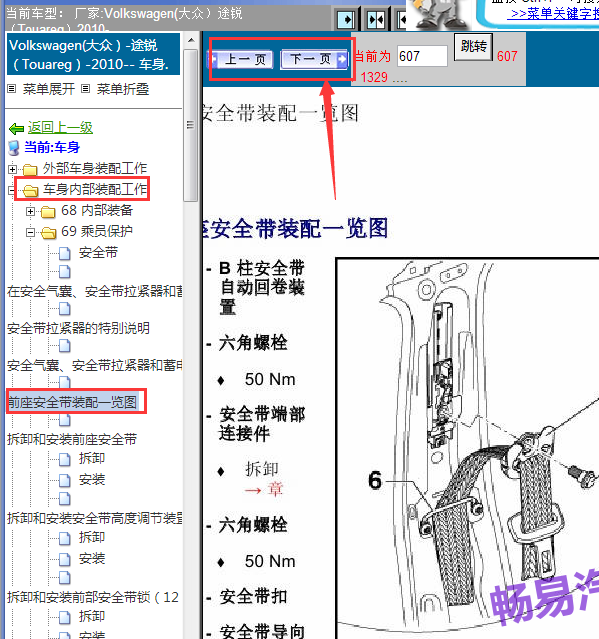This screenshot has width=599, height=639.
Task: Click the Volkswagen(大众)-途锐 sidebar header
Action: [x=93, y=55]
